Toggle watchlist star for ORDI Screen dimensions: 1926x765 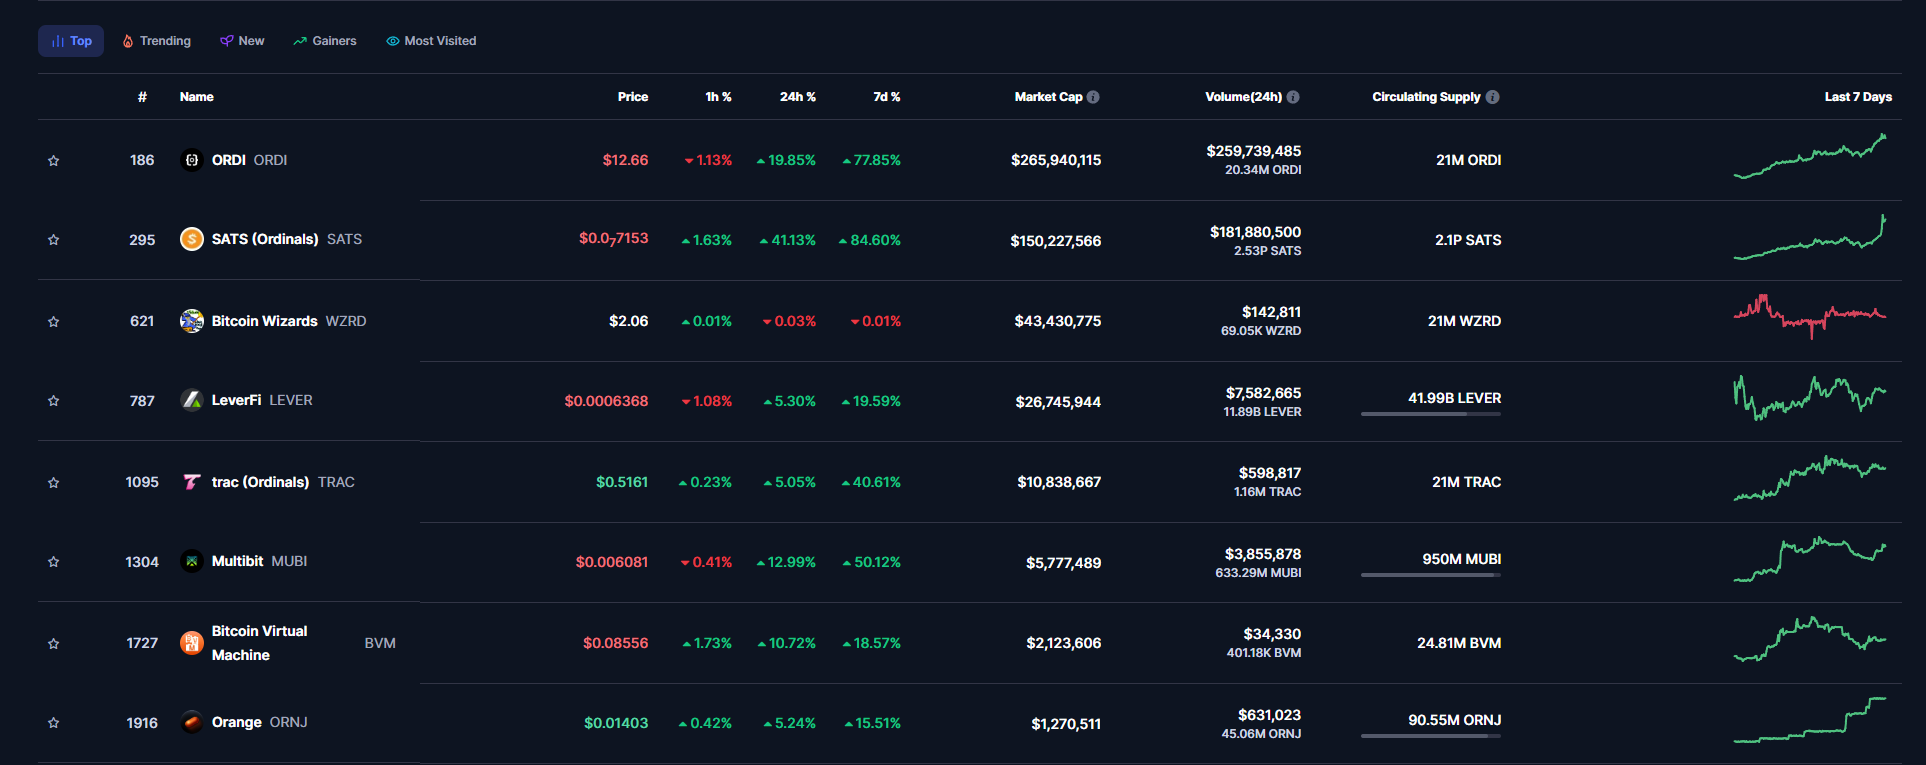pos(54,161)
